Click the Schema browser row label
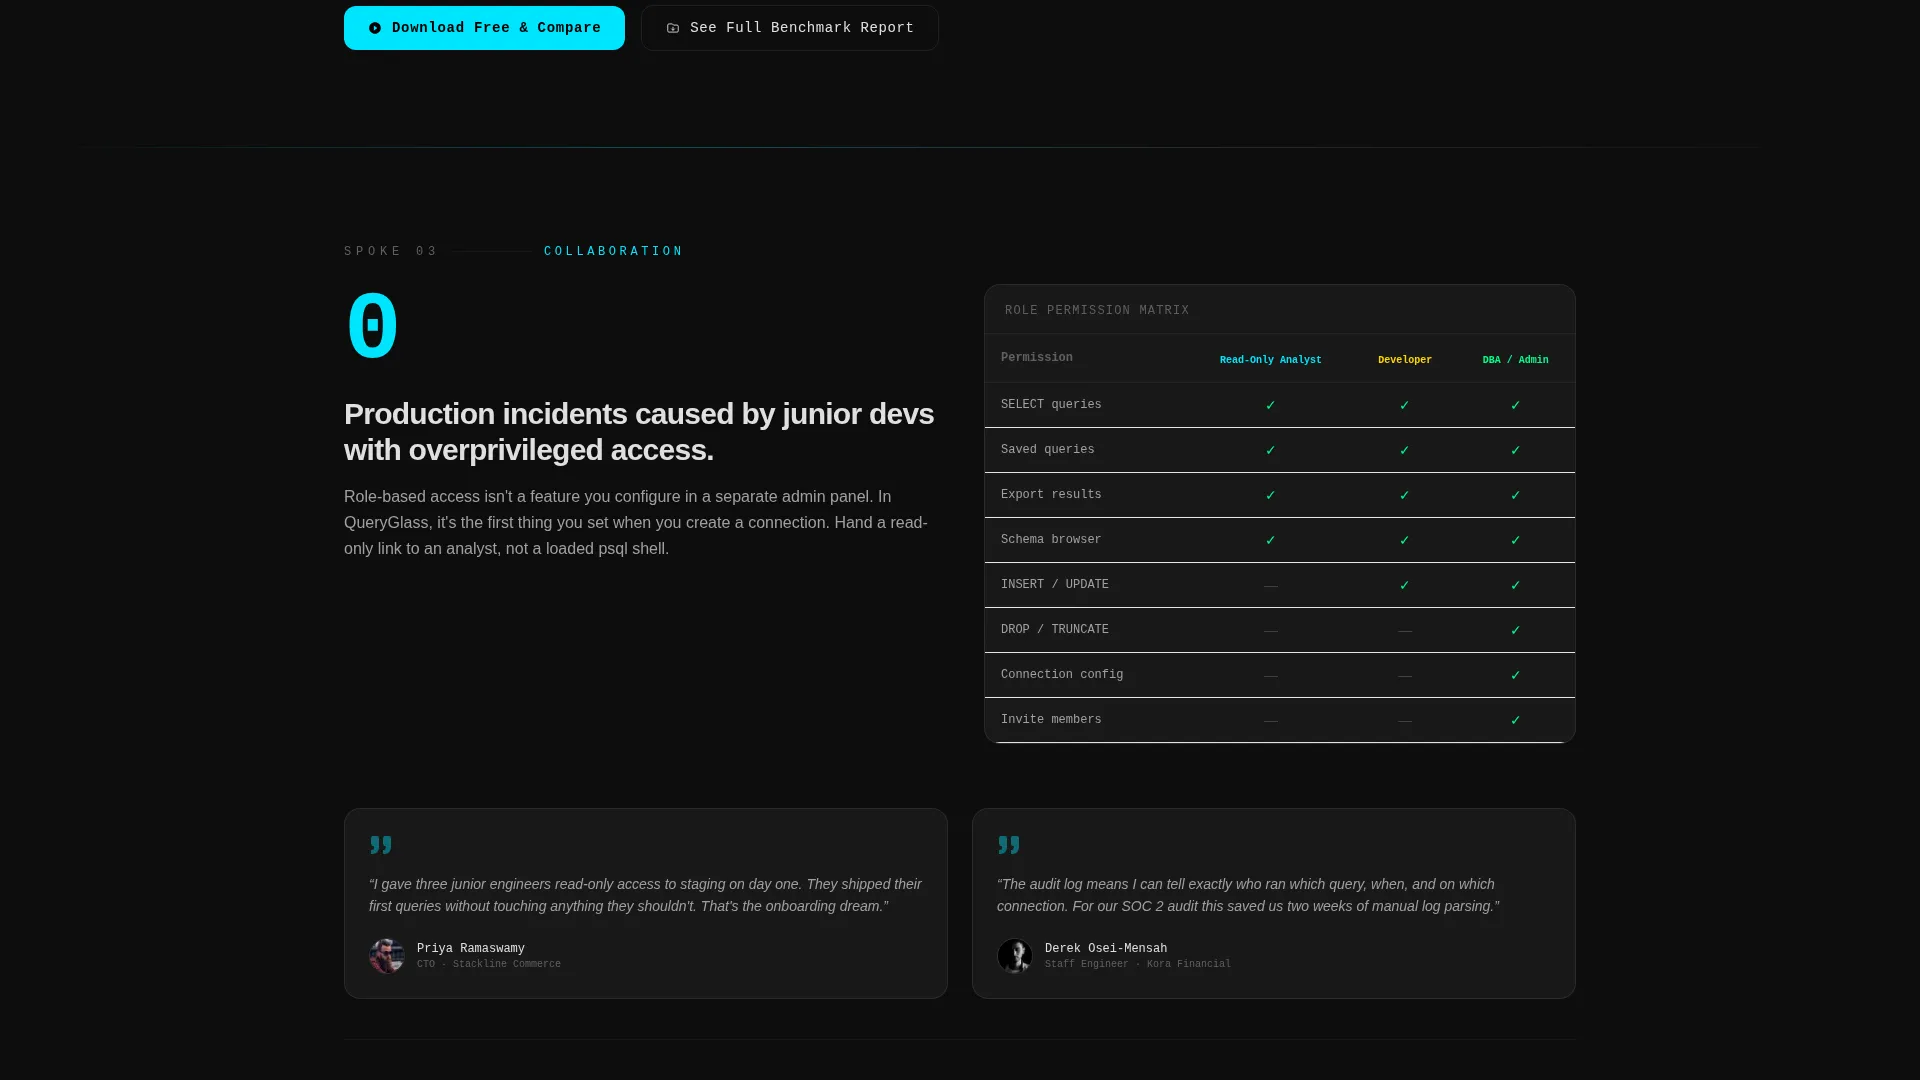Viewport: 1920px width, 1080px height. point(1051,540)
